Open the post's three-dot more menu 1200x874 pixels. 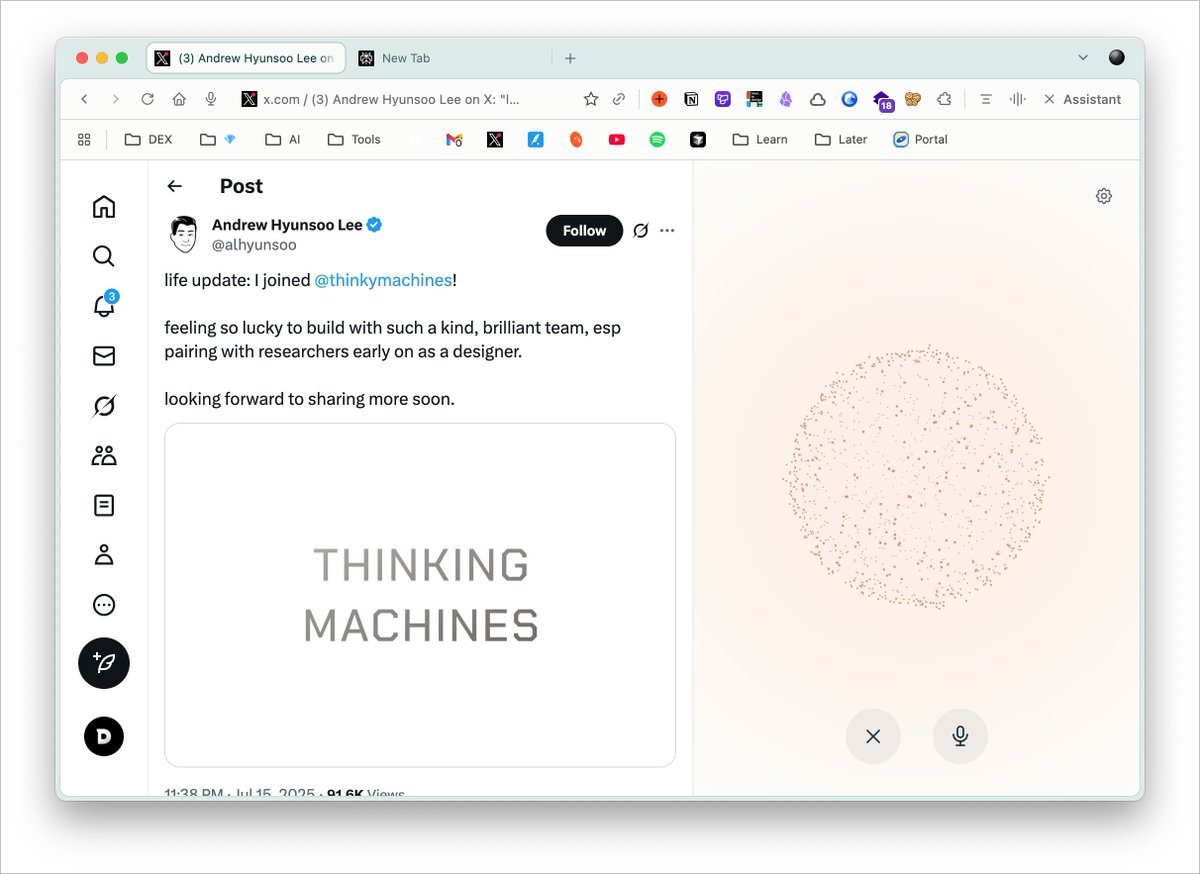[668, 231]
